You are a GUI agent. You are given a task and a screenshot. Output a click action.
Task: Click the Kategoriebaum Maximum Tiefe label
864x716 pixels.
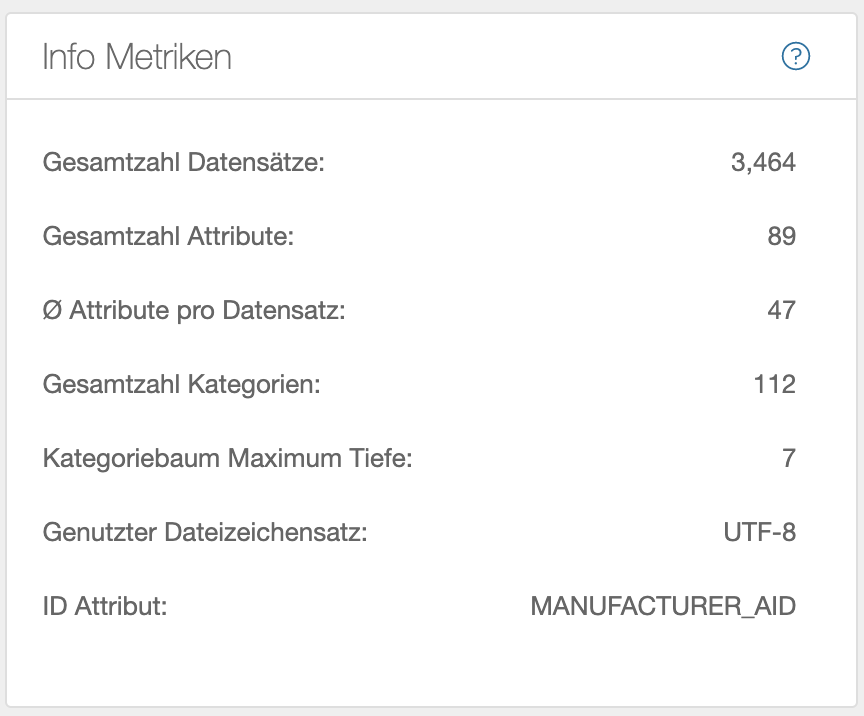(x=227, y=458)
